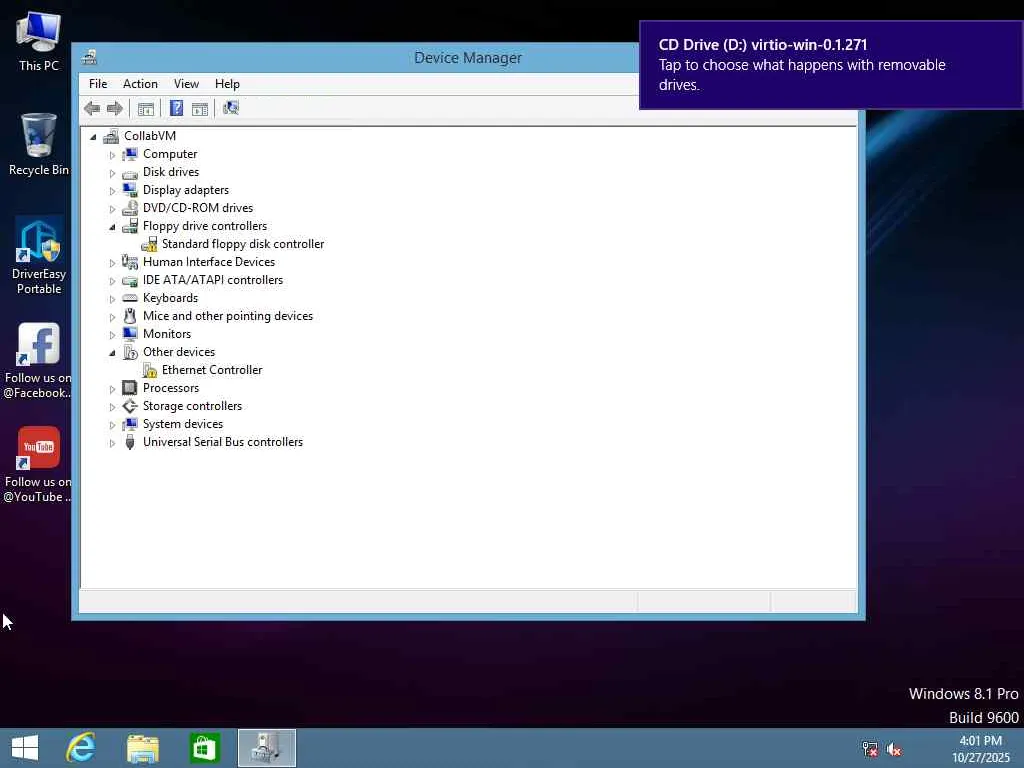Select the Ethernet Controller label
The image size is (1024, 768).
point(212,370)
